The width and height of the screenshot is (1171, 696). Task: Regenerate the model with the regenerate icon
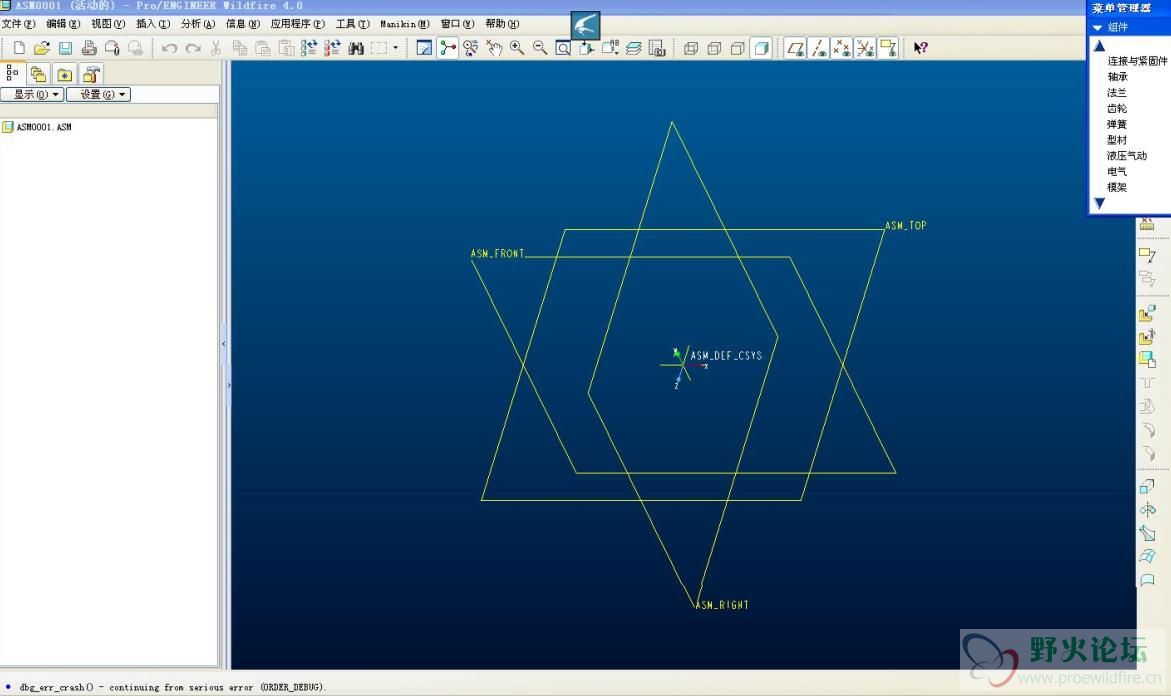pos(308,49)
